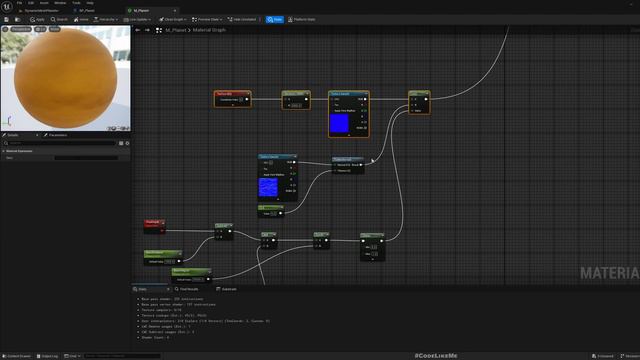Open Search in the material editor toolbar
The image size is (640, 360).
[59, 19]
